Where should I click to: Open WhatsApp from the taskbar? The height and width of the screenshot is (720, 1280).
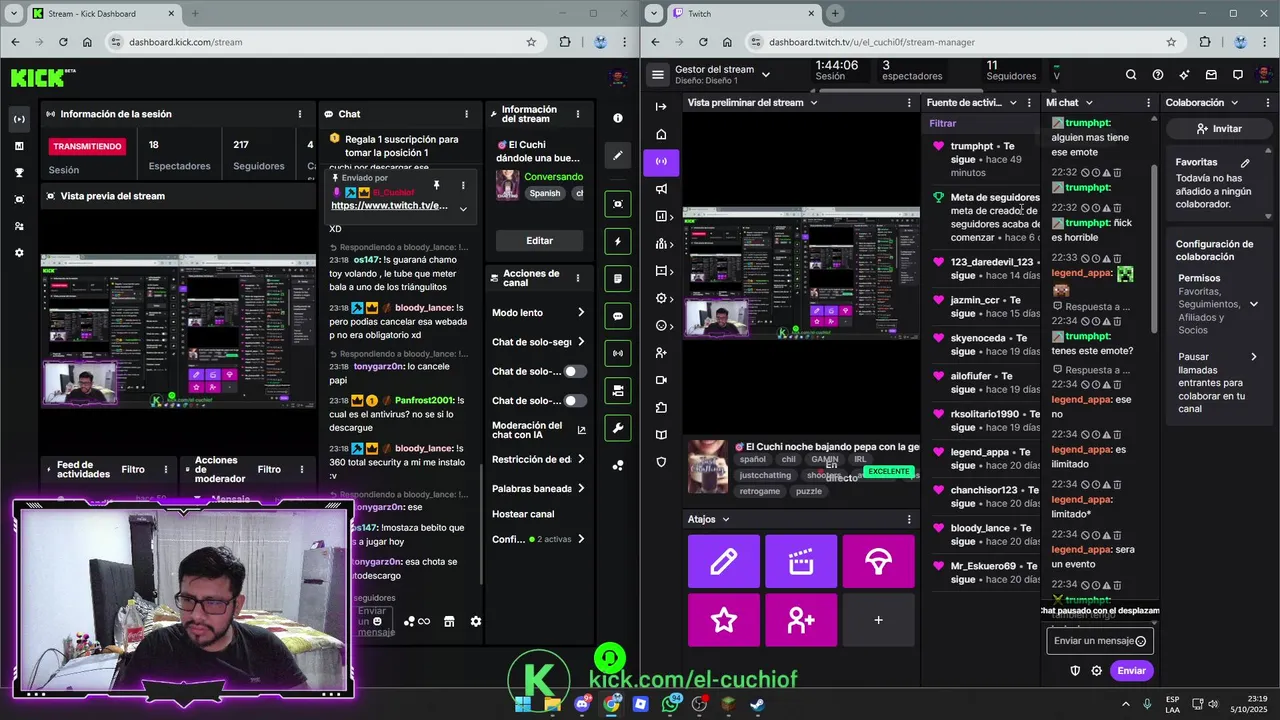(670, 704)
